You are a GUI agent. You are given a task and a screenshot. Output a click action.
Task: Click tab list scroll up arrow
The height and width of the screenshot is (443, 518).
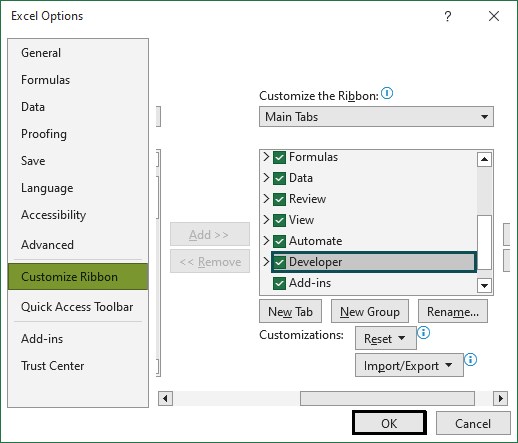tap(484, 159)
